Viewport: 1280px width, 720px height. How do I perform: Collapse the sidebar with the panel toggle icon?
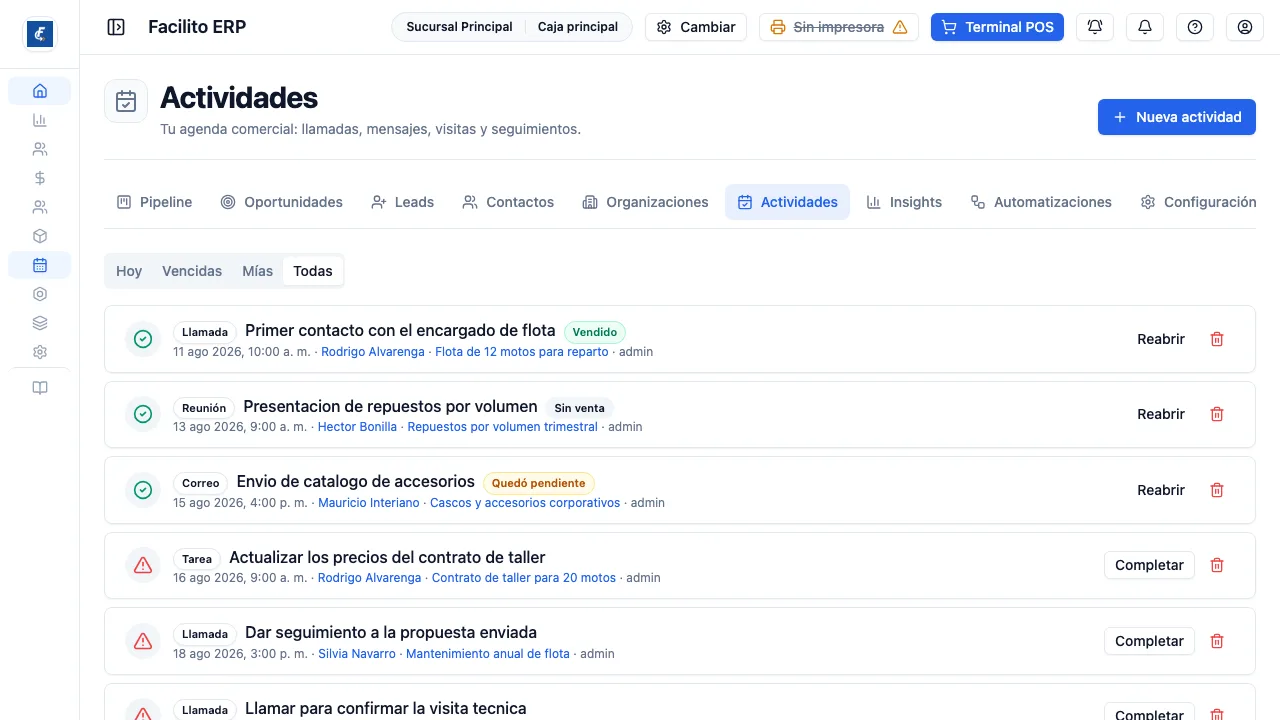[x=116, y=27]
